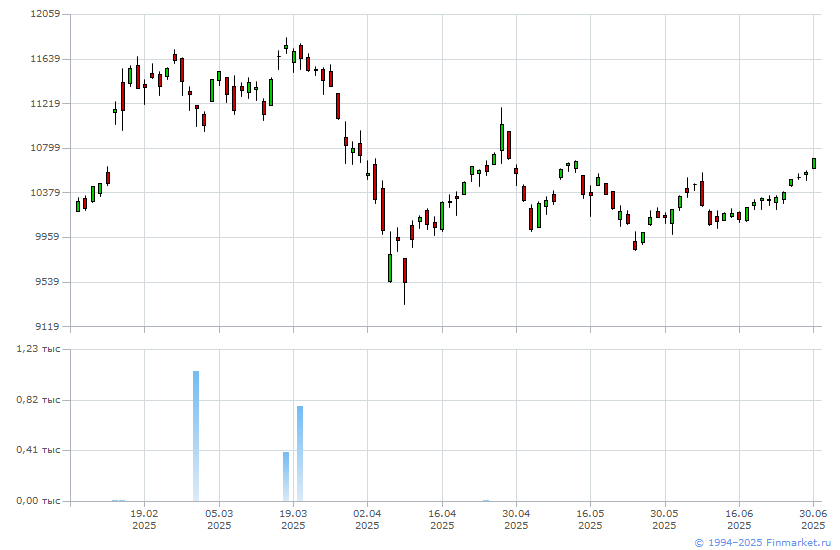This screenshot has height=550, width=840.
Task: Click the 1,23 тыс volume label
Action: (38, 349)
